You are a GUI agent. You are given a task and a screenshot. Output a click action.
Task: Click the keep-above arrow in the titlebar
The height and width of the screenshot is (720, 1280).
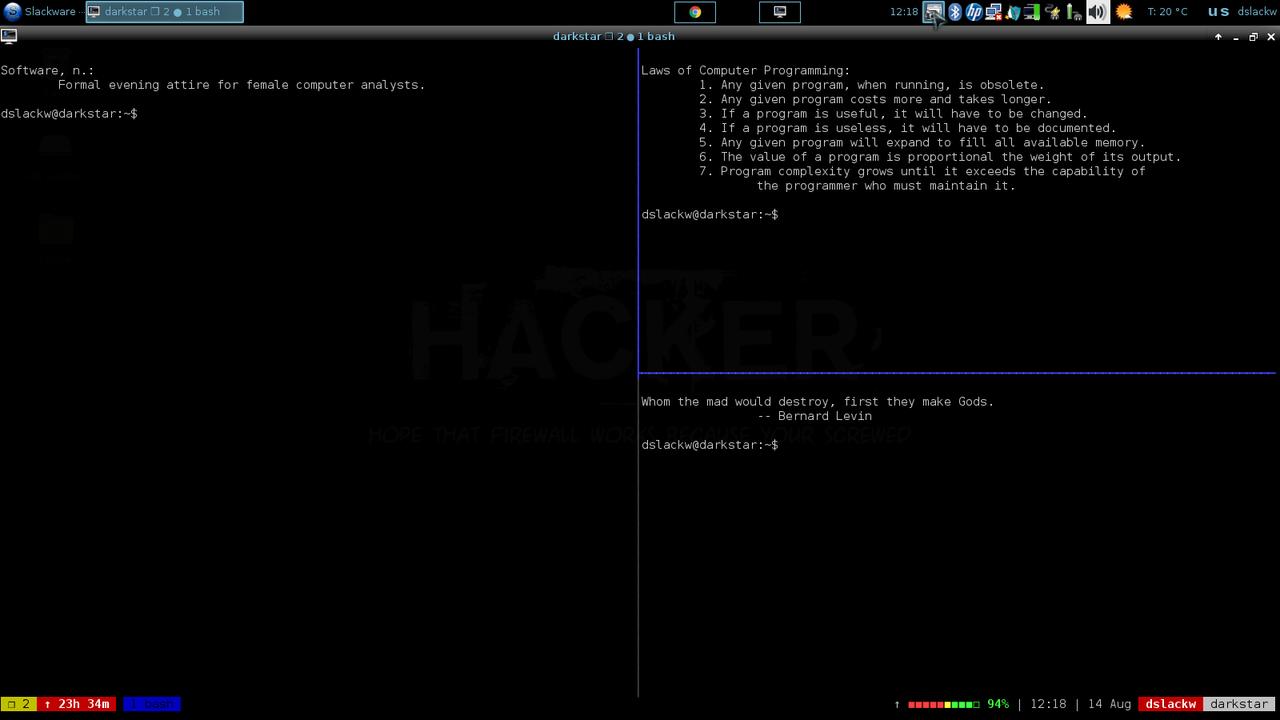[1218, 37]
